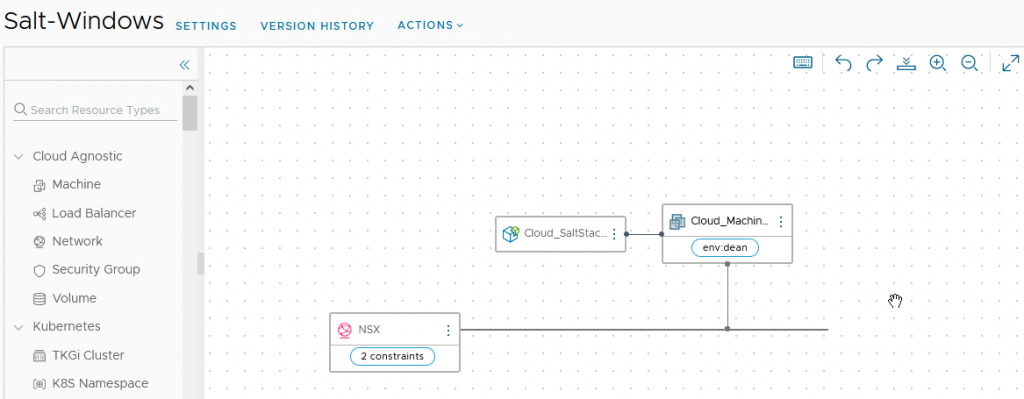1024x399 pixels.
Task: Click the NSX network globe icon
Action: click(345, 330)
